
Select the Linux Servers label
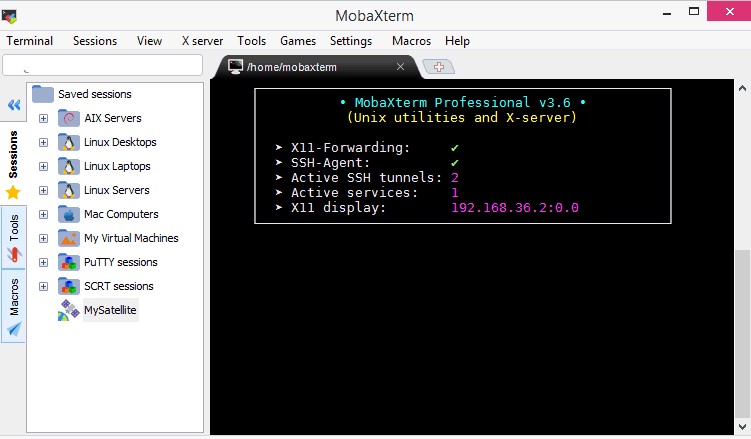point(117,190)
